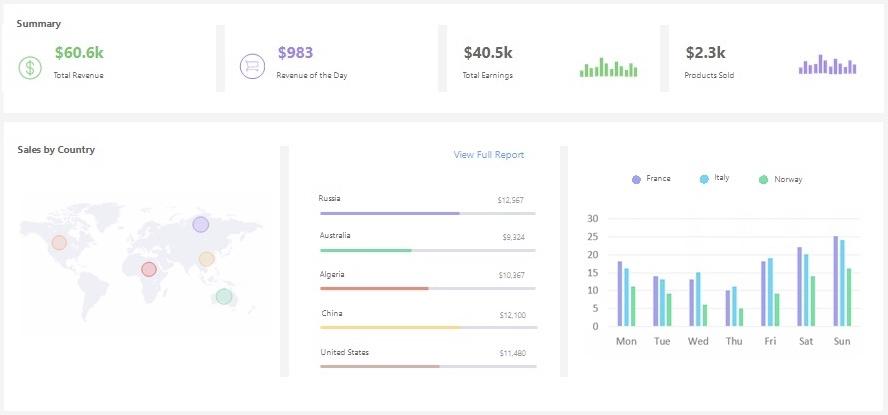Click the shopping cart Revenue of the Day icon

(251, 67)
